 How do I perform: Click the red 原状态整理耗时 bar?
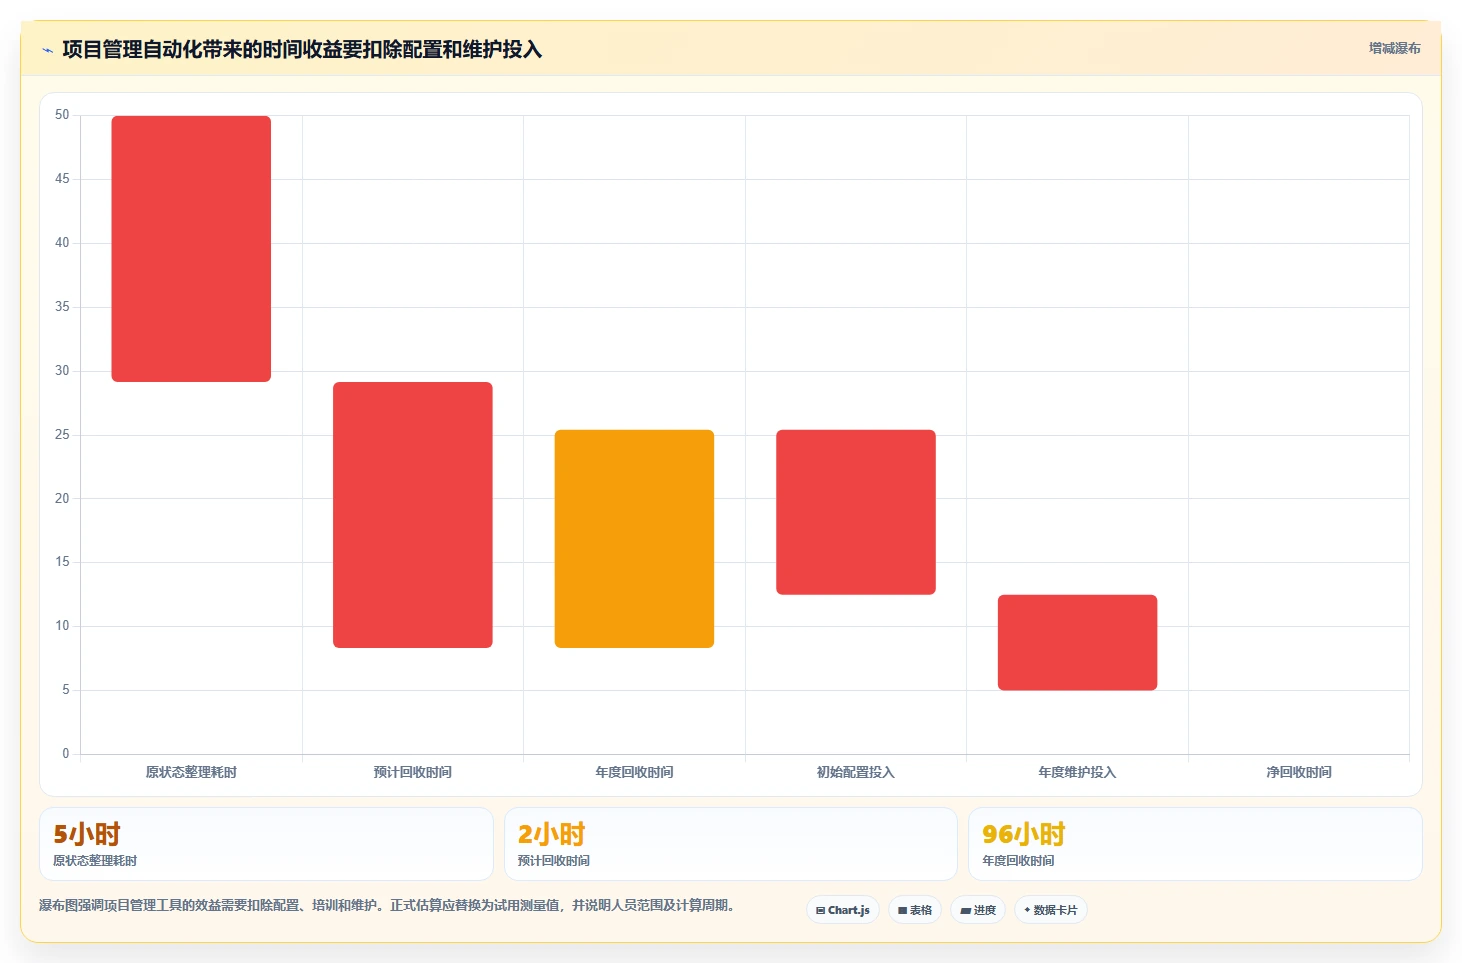pos(191,249)
